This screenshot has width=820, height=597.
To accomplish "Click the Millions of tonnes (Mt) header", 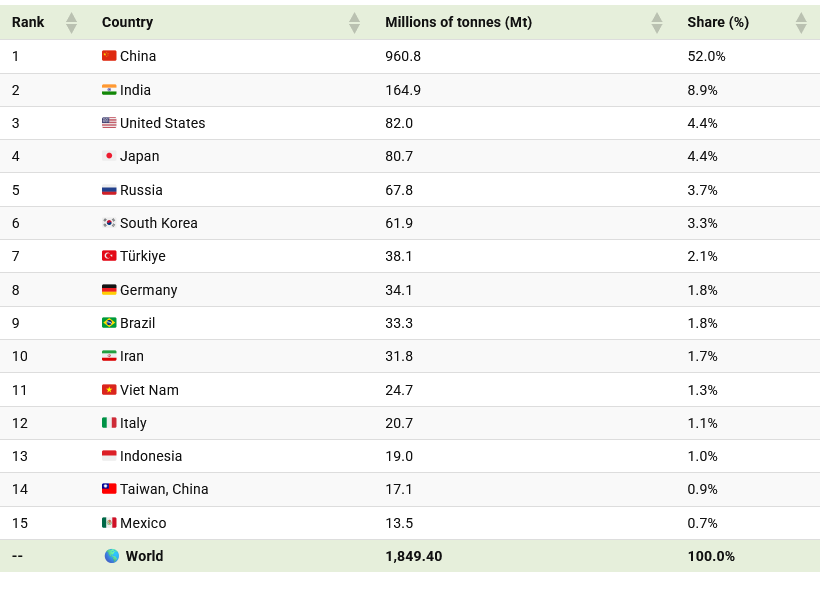I will 459,22.
